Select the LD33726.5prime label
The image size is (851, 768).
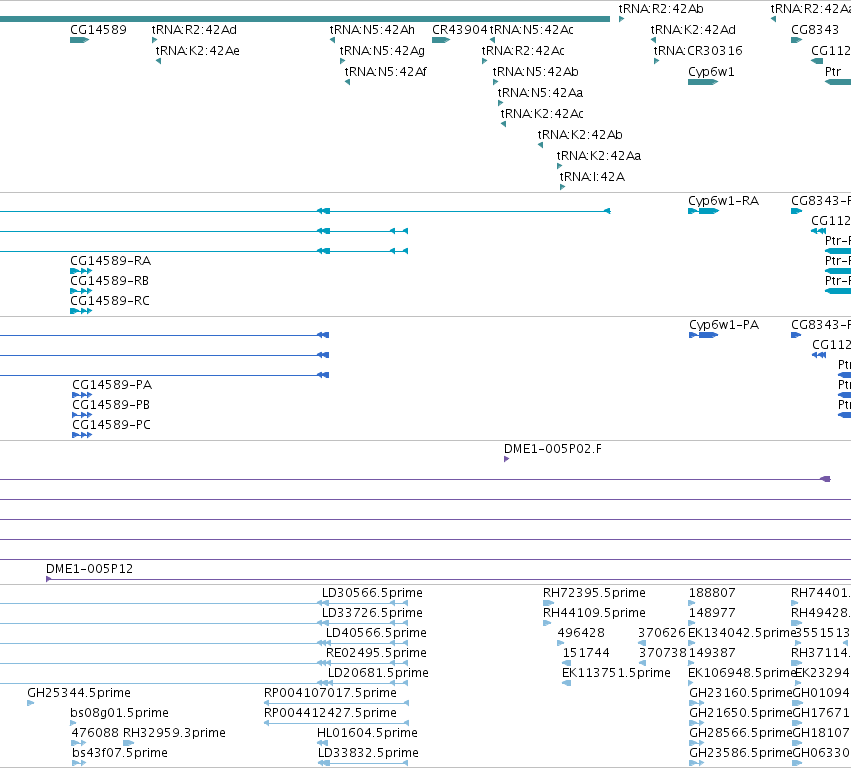coord(372,613)
